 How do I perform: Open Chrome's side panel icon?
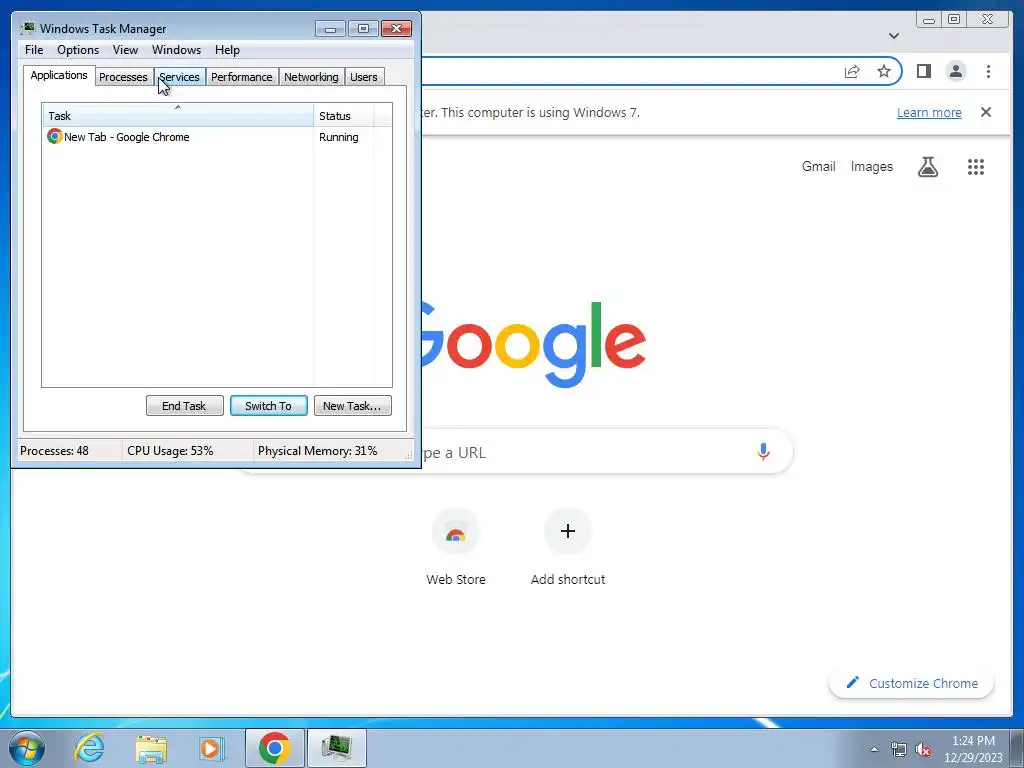coord(923,71)
